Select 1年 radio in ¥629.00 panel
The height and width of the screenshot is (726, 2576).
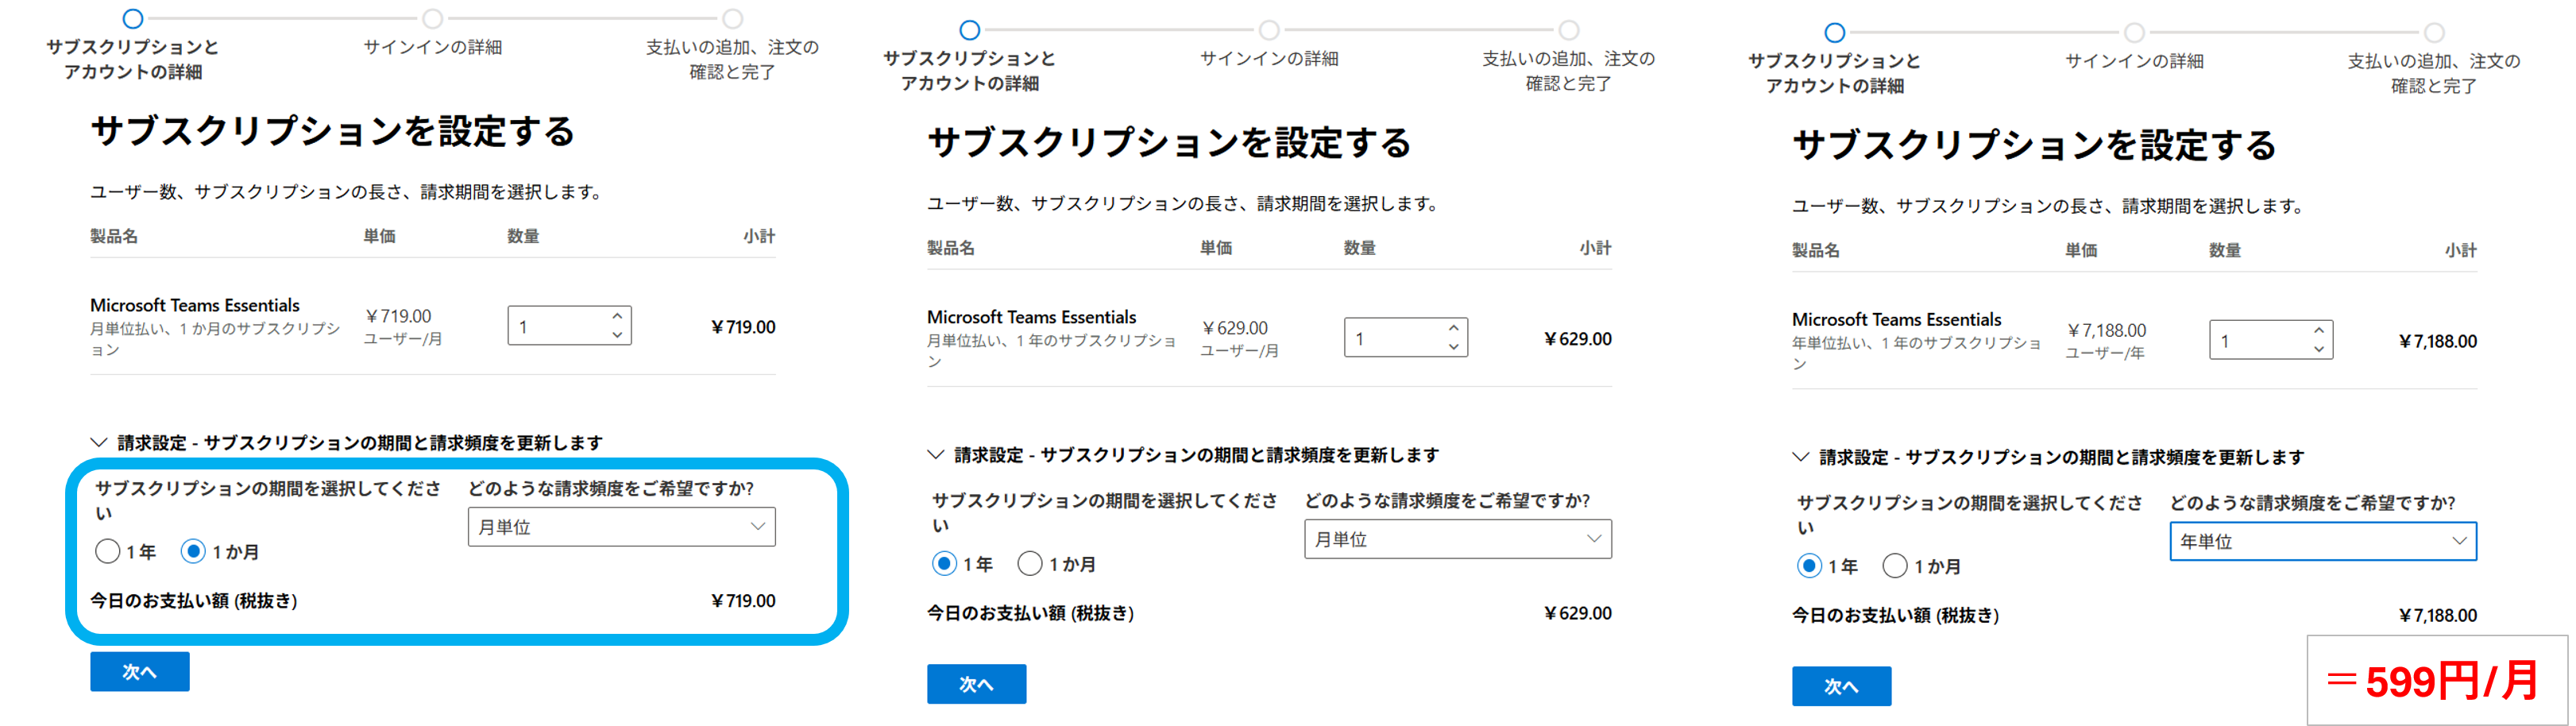click(x=944, y=563)
